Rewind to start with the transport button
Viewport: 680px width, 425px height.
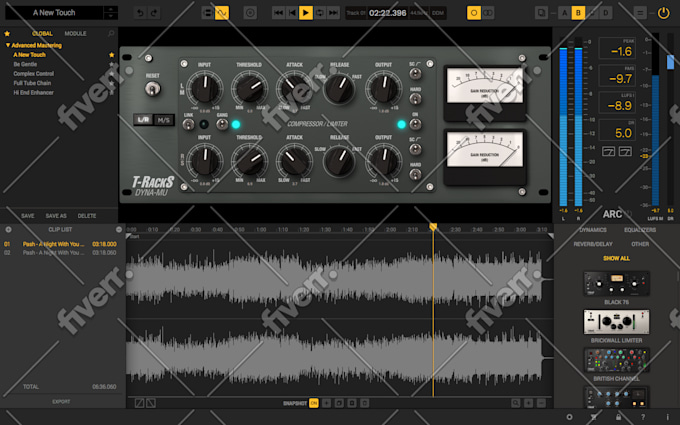coord(278,13)
